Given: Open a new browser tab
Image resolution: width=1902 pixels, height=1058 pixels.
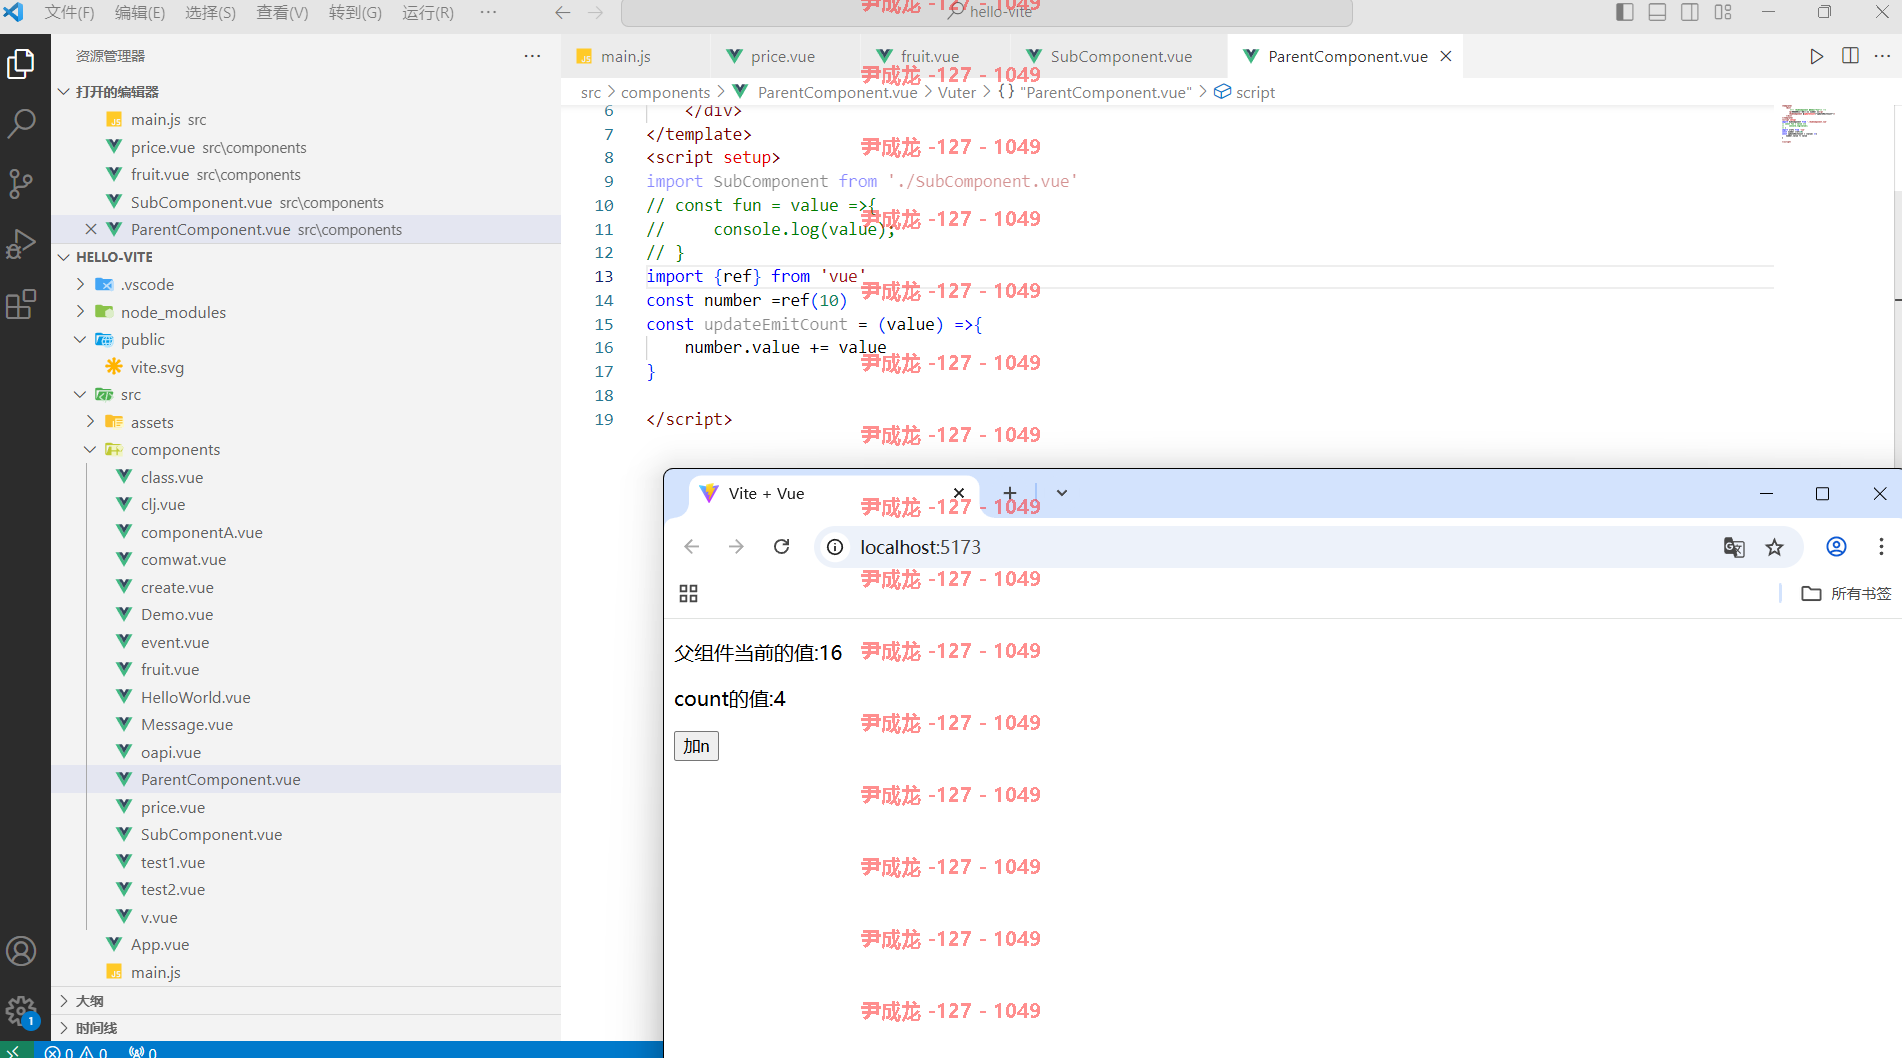Looking at the screenshot, I should coord(1010,493).
